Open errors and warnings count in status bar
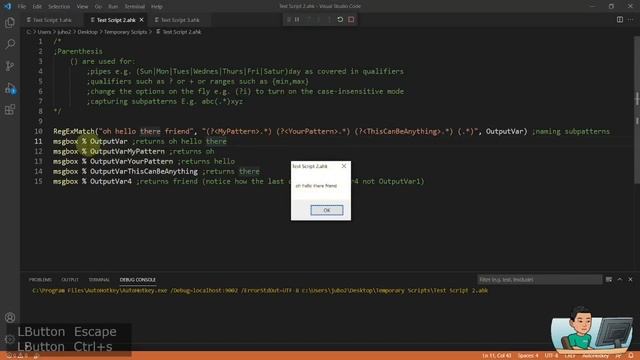The height and width of the screenshot is (360, 640). click(x=16, y=356)
